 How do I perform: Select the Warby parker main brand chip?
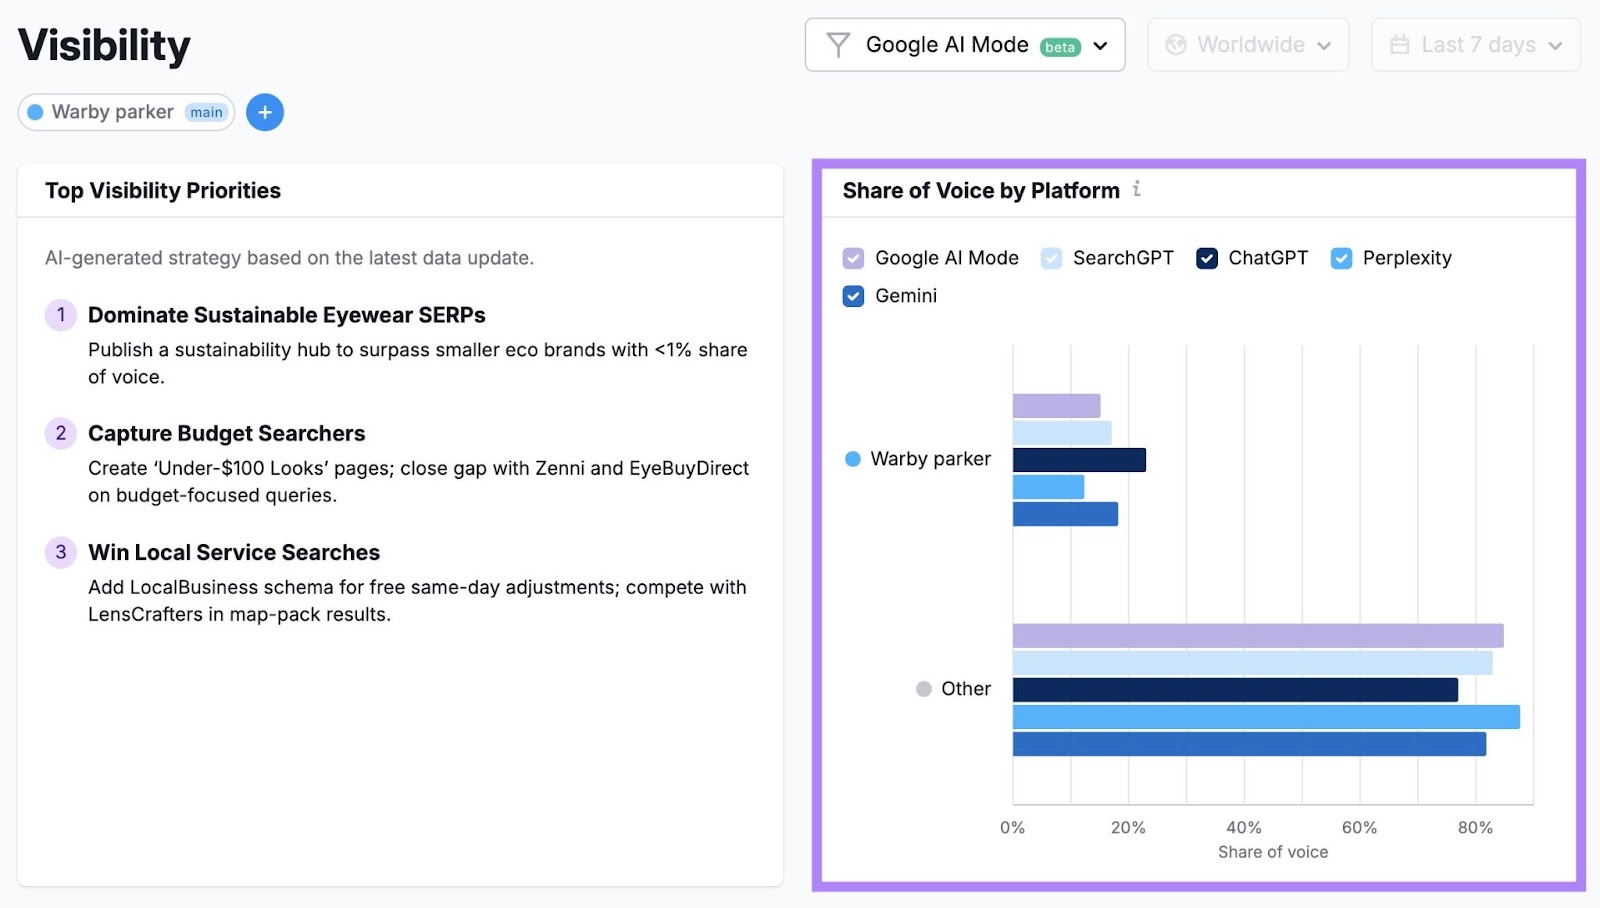pos(126,112)
